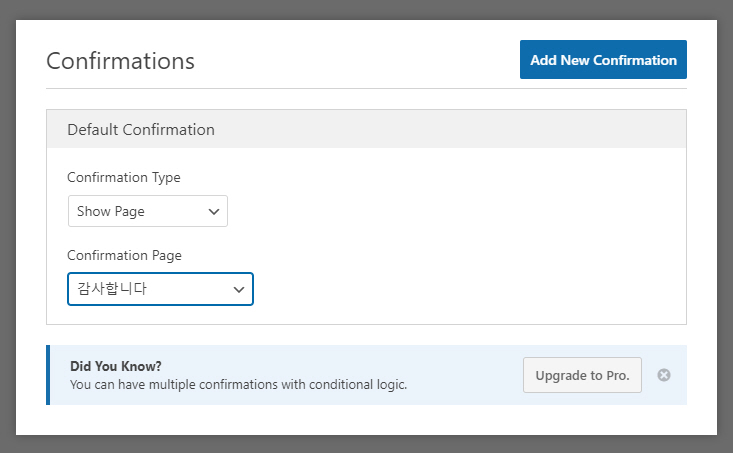This screenshot has height=453, width=733.
Task: Click the Confirmation Type field label
Action: [x=124, y=177]
